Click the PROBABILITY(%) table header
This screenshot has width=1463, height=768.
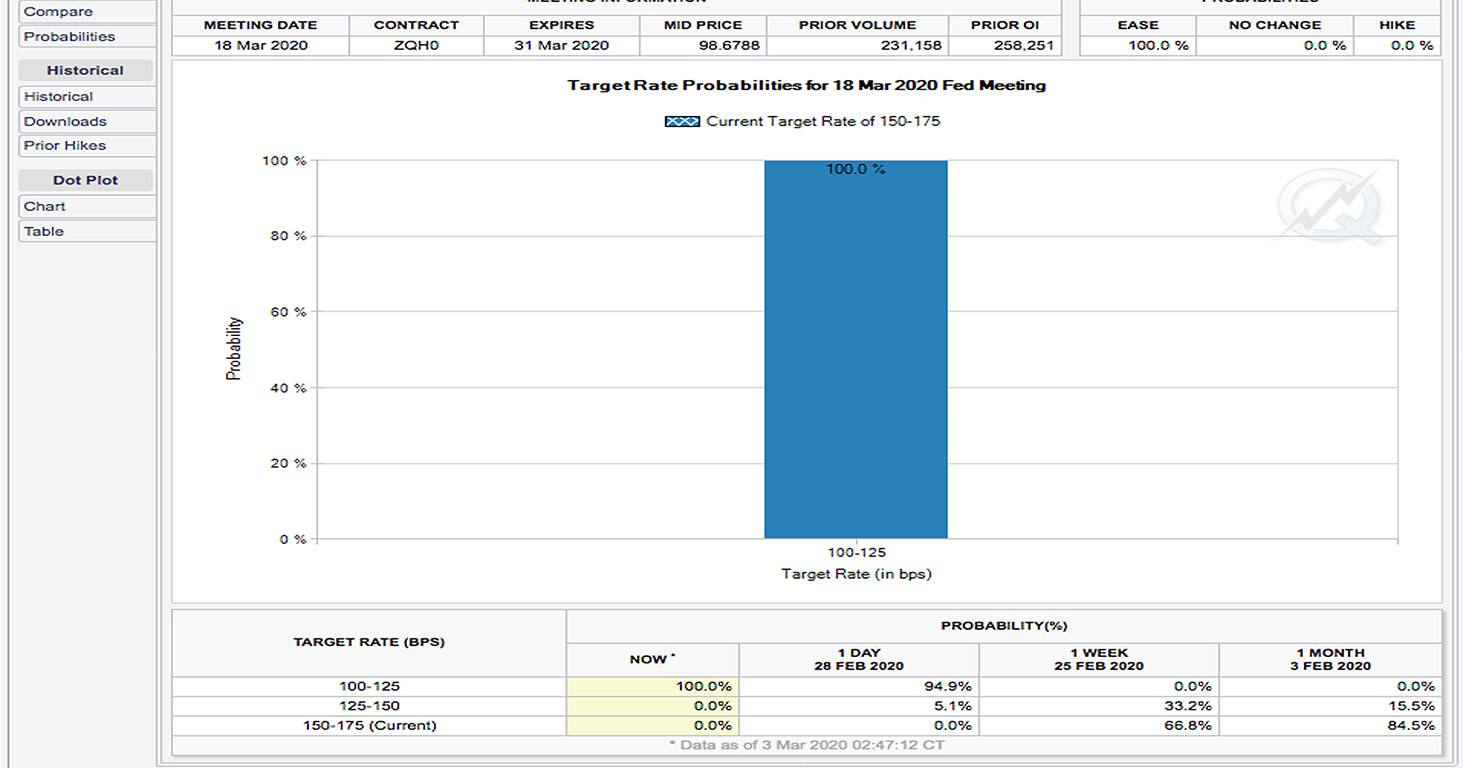1004,626
